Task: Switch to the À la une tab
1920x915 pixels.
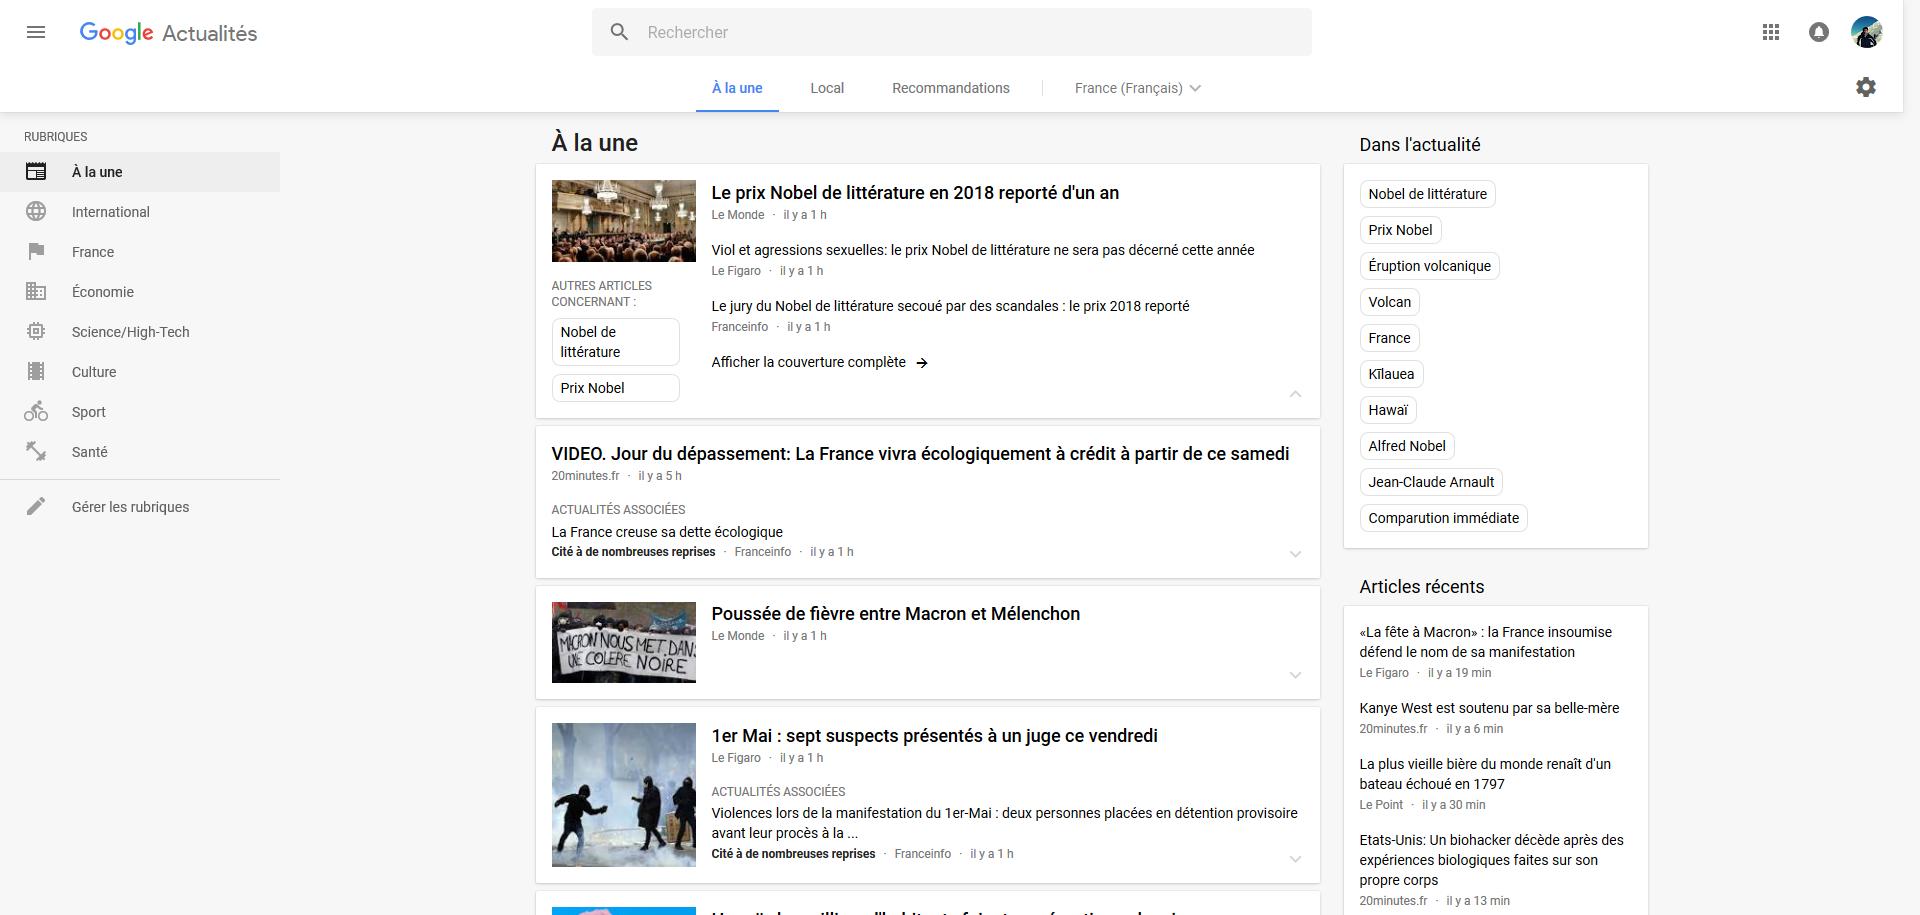Action: point(737,88)
